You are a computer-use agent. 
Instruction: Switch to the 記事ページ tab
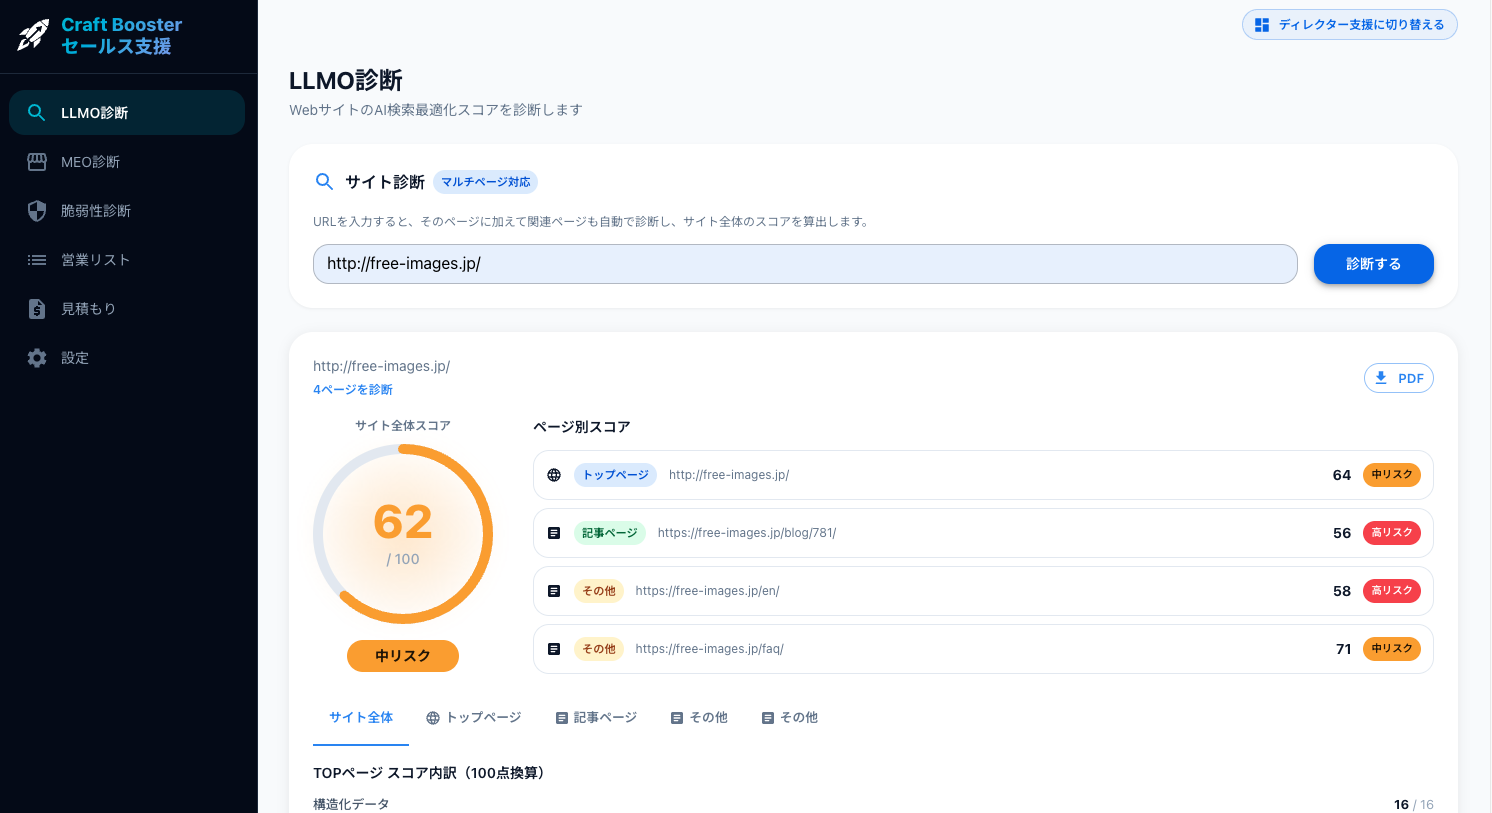click(x=596, y=717)
